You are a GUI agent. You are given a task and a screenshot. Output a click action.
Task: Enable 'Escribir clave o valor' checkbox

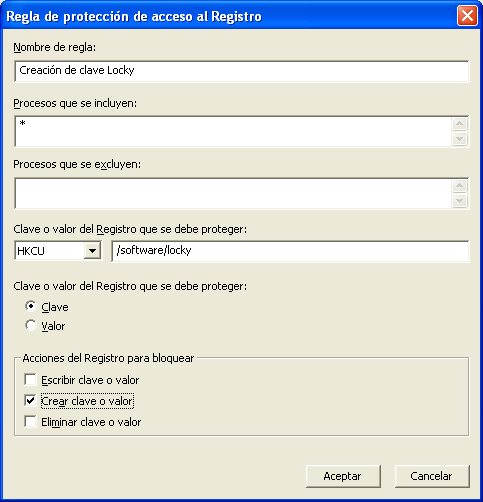coord(30,379)
